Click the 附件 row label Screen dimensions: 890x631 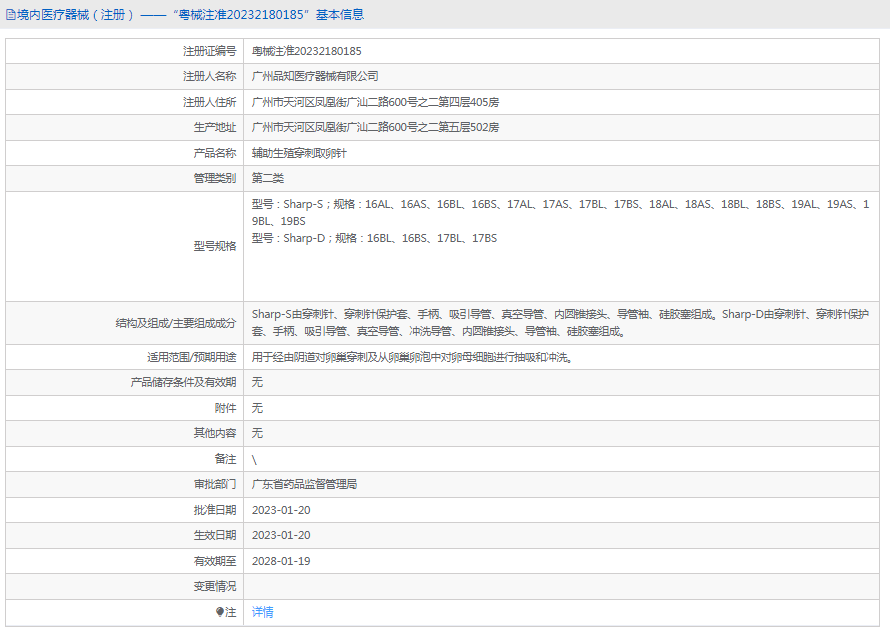(x=225, y=408)
